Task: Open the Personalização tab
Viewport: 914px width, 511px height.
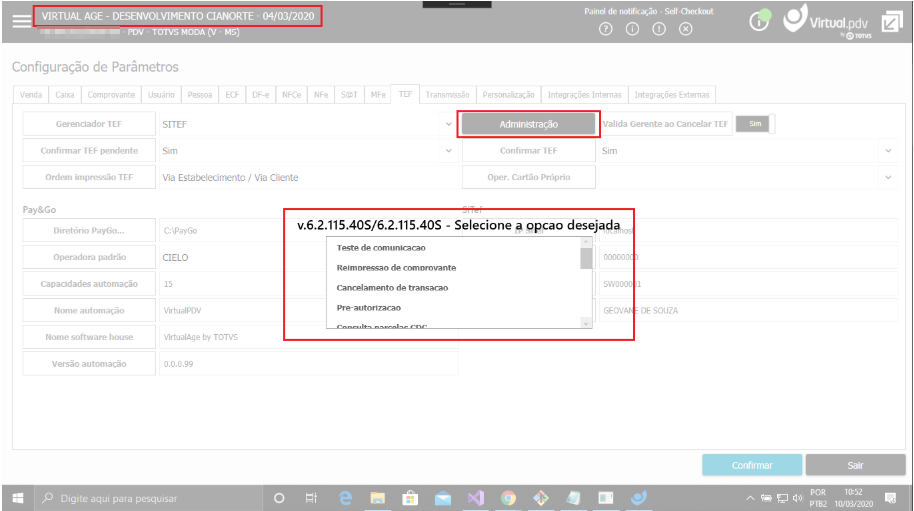Action: point(508,95)
